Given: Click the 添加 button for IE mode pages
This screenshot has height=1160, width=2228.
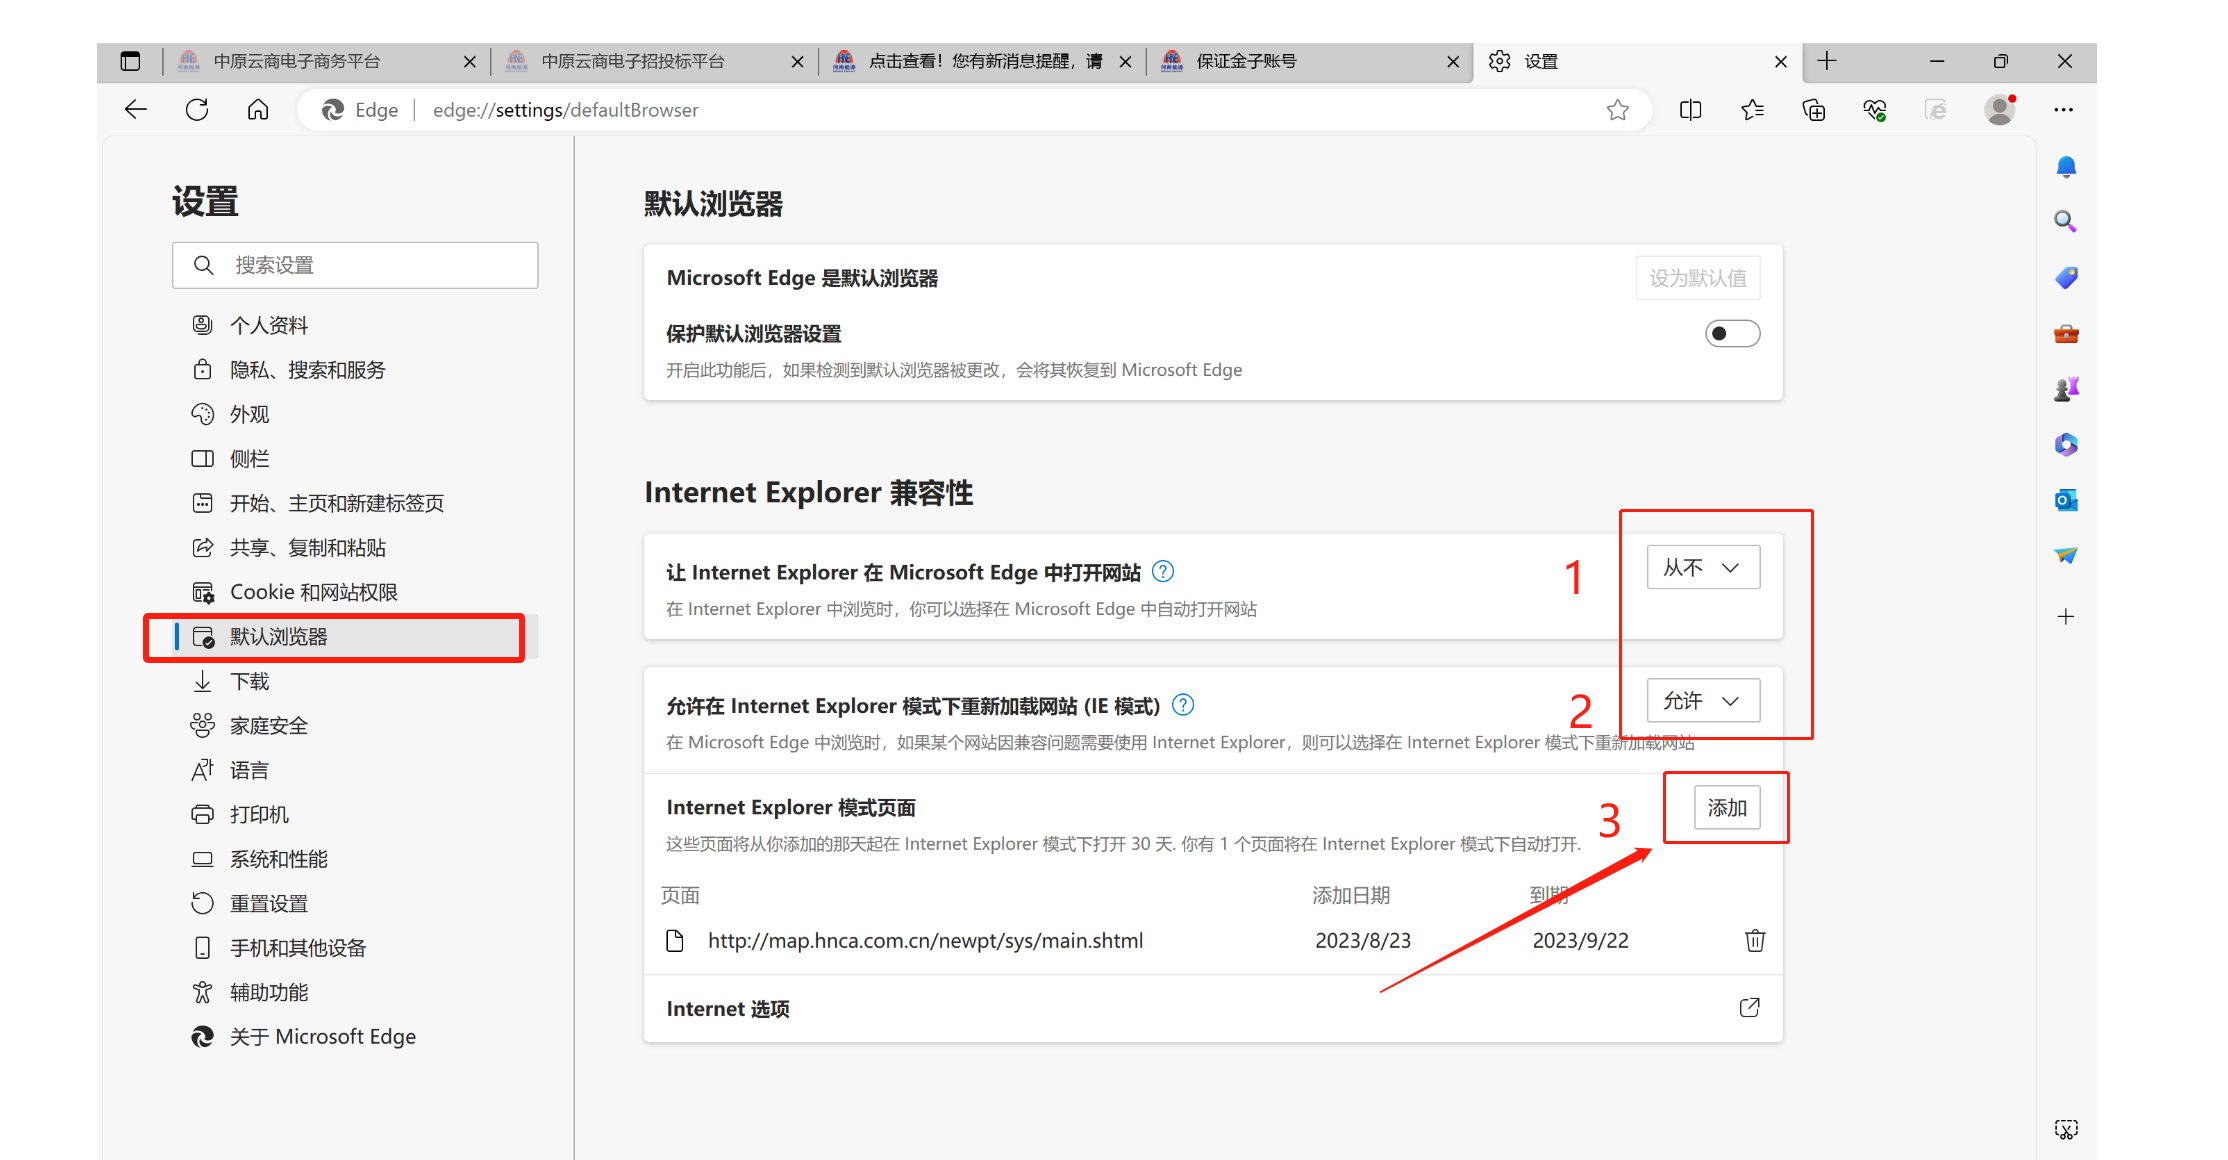Looking at the screenshot, I should (1726, 808).
